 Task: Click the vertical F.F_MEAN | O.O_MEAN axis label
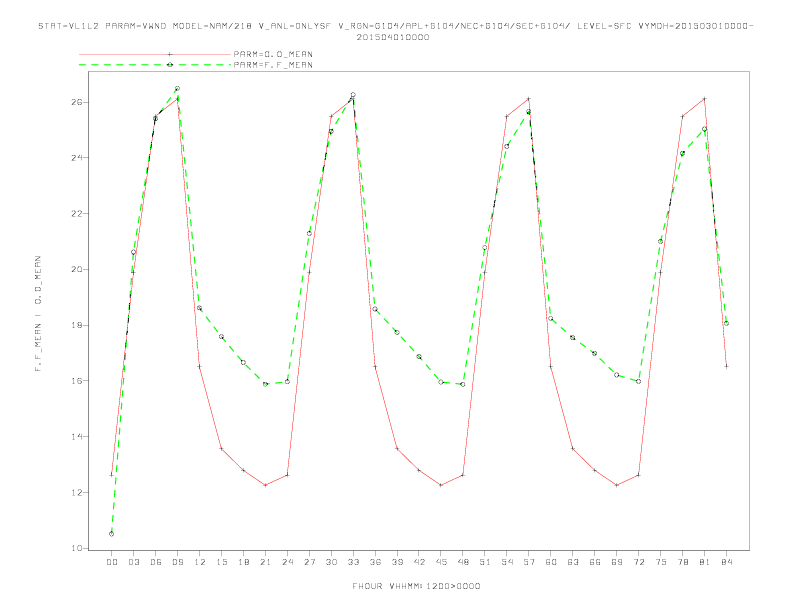click(x=38, y=314)
